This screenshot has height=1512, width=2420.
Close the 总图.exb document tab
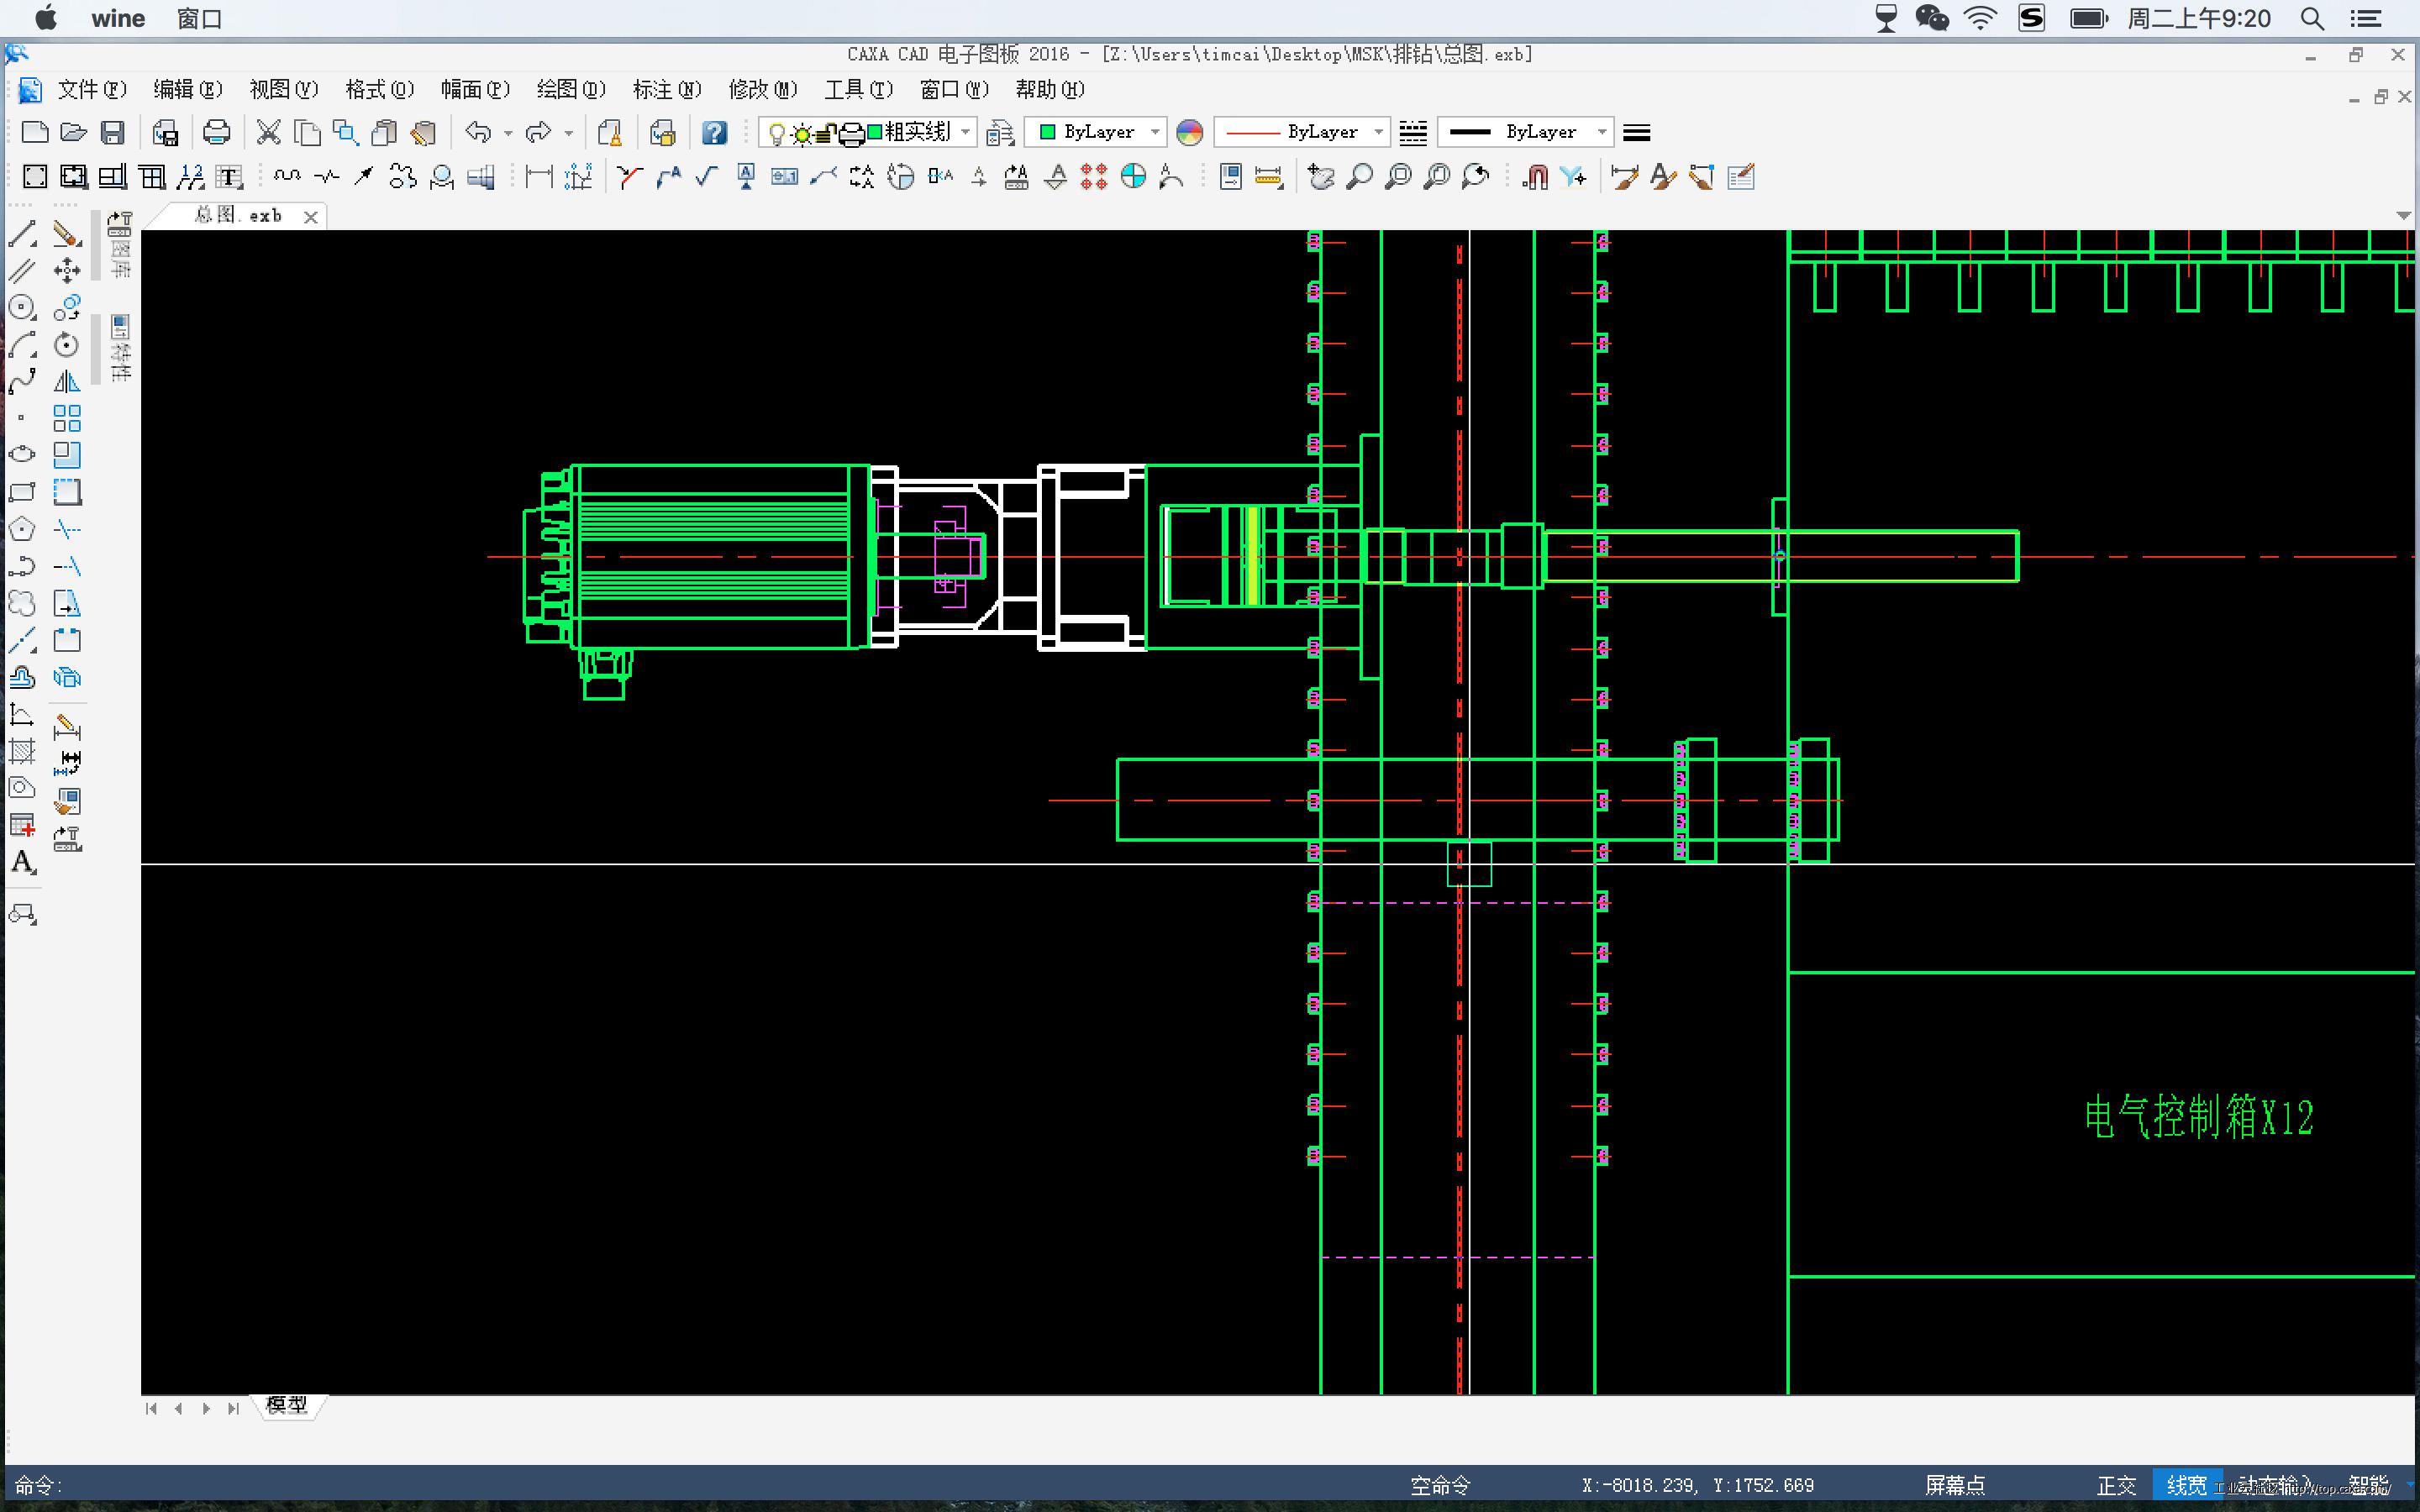click(311, 217)
